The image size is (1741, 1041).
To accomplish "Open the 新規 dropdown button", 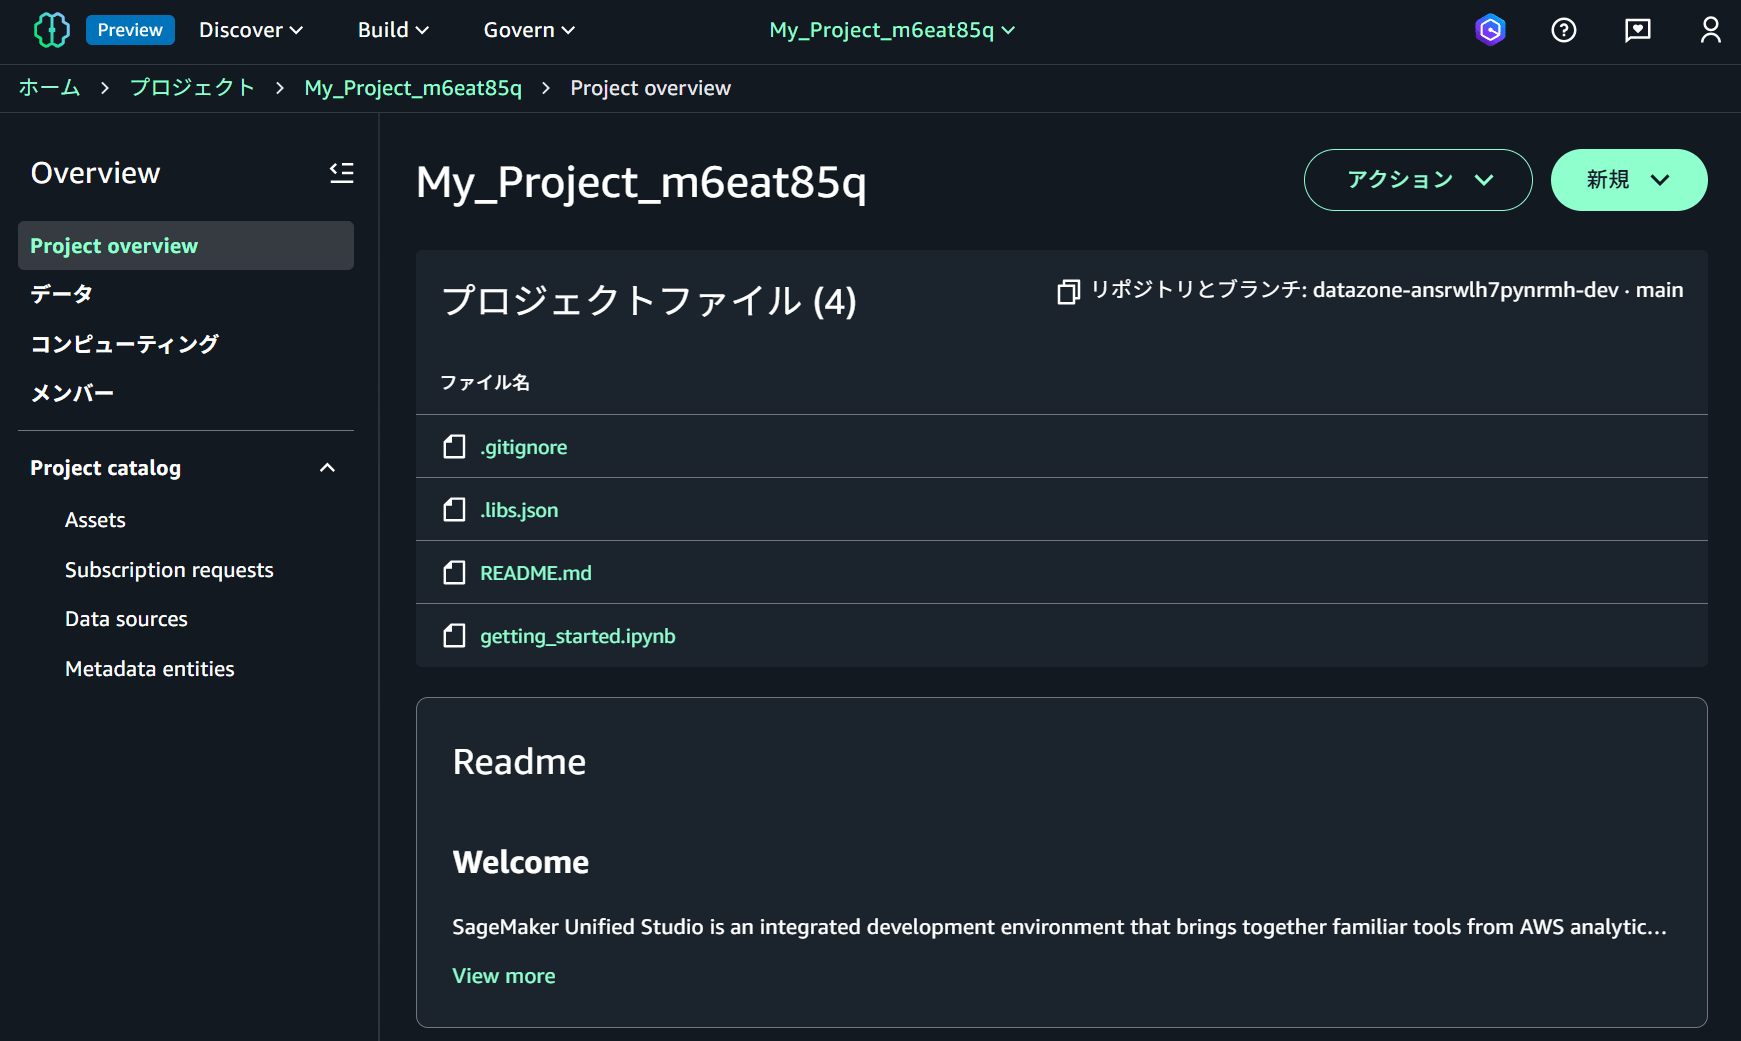I will [1629, 180].
